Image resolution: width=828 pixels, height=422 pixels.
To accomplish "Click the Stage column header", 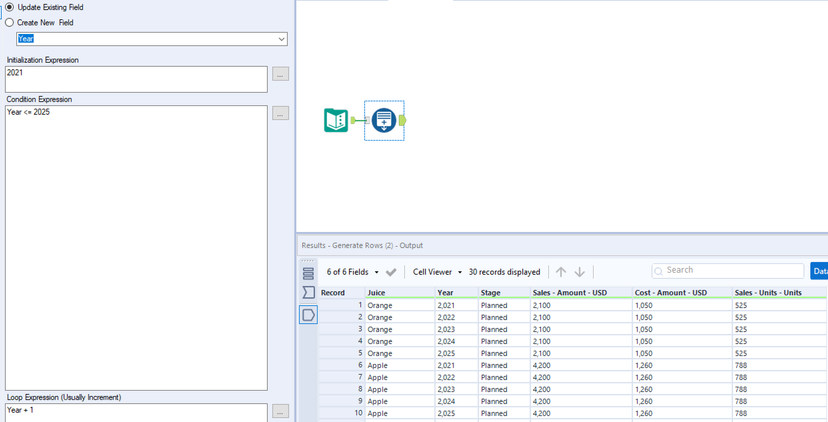I will tap(504, 293).
